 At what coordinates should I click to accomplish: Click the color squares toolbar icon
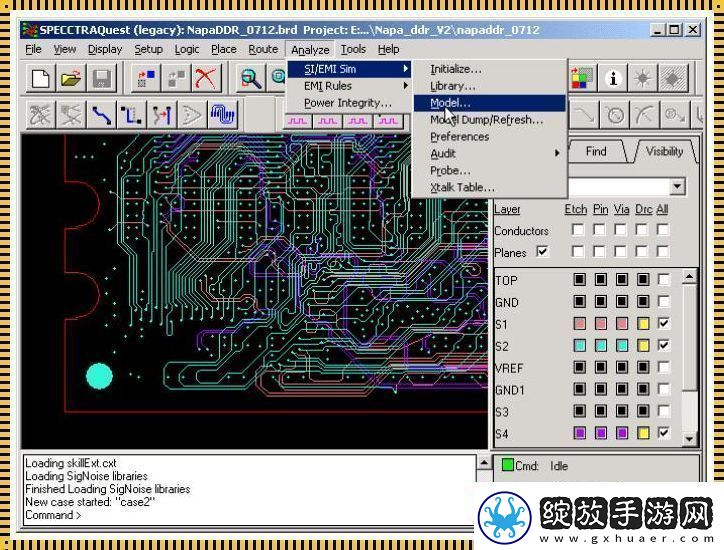click(x=581, y=79)
